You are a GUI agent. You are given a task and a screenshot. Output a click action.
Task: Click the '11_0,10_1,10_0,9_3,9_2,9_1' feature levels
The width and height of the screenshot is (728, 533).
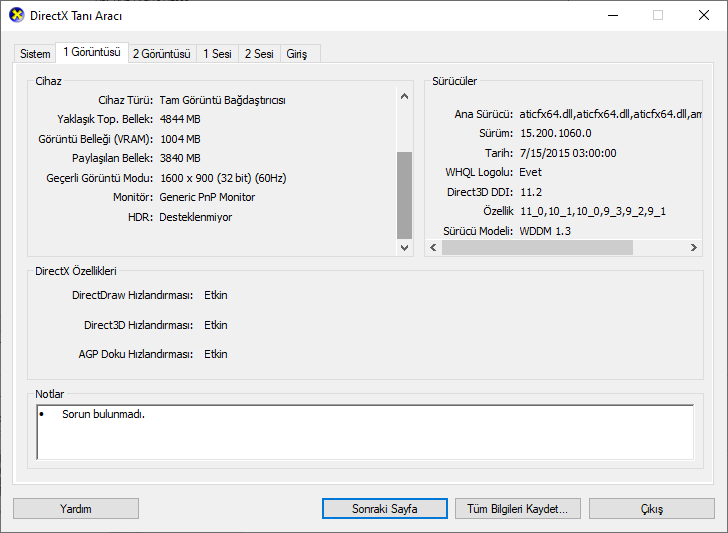pyautogui.click(x=593, y=212)
